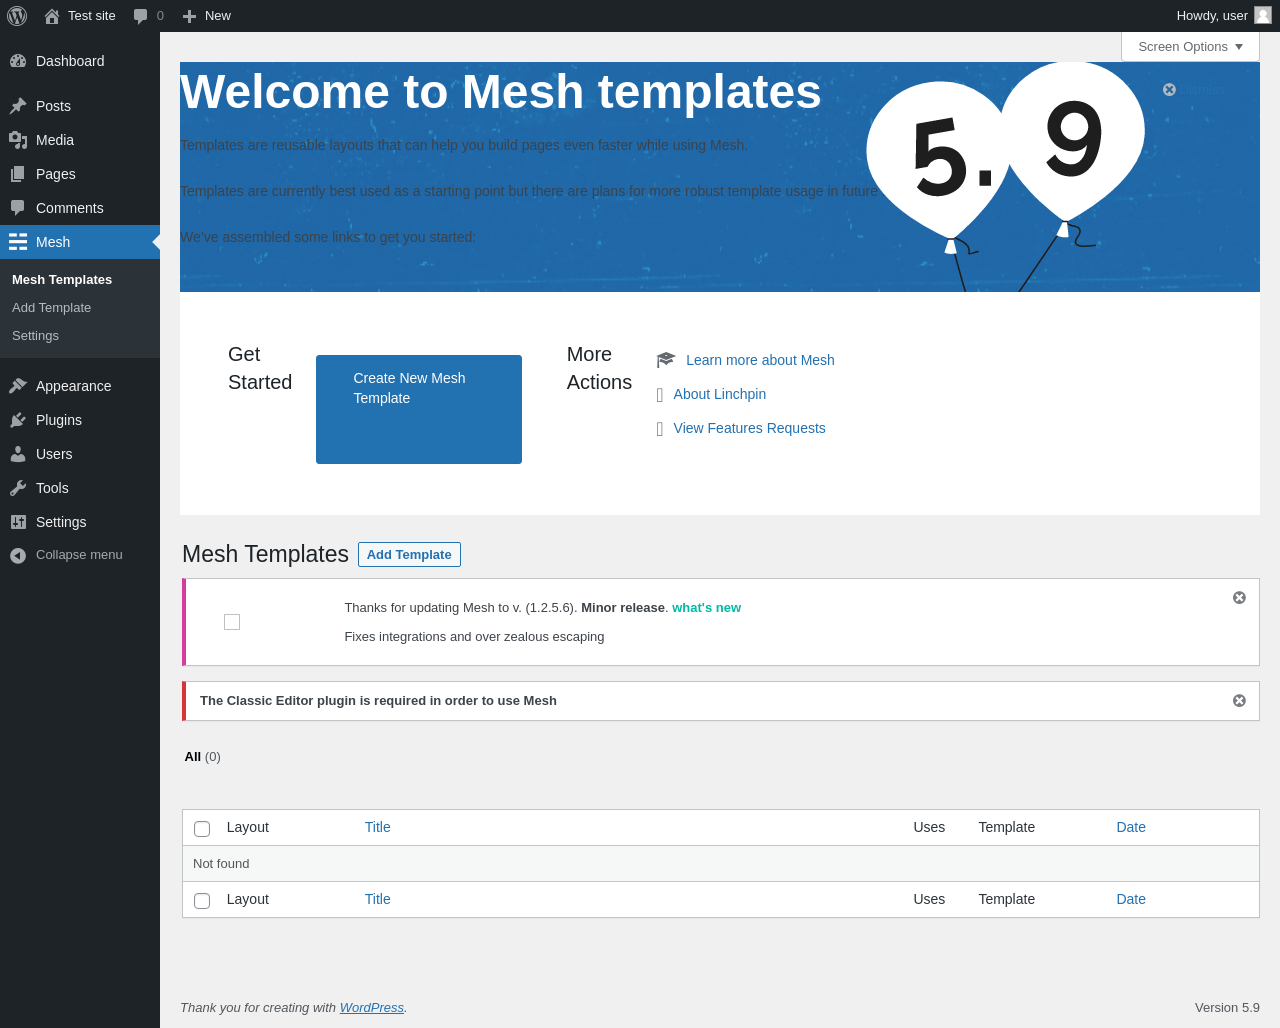Click Test site name in admin bar

click(92, 16)
